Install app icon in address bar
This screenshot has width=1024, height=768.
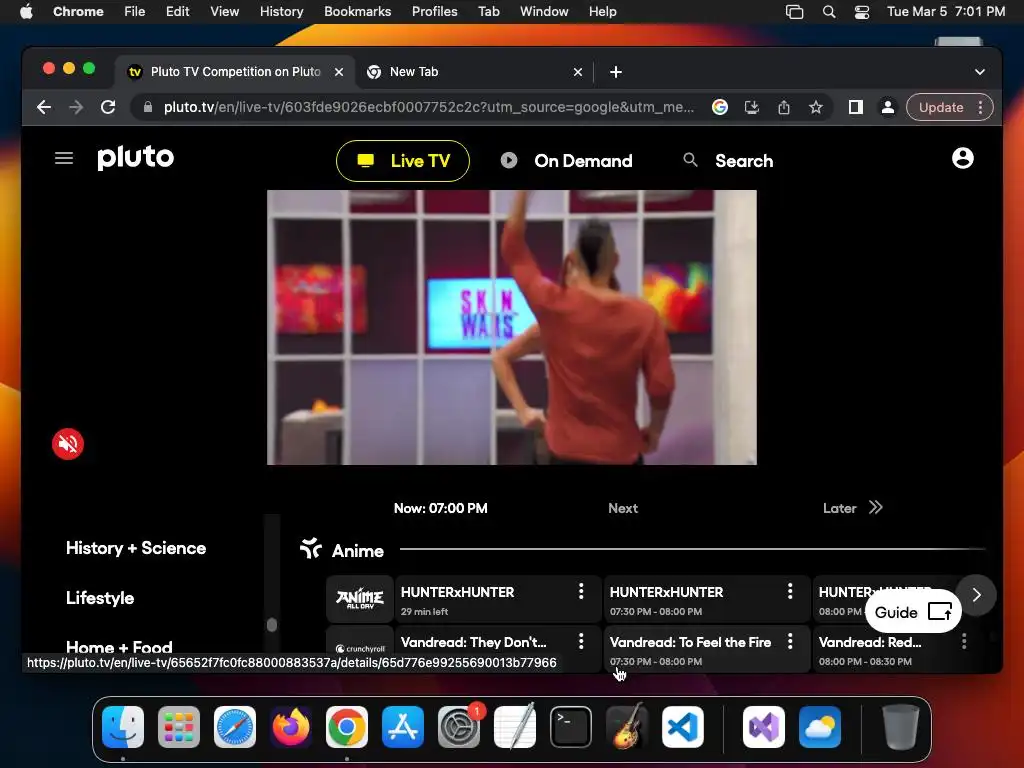(752, 107)
